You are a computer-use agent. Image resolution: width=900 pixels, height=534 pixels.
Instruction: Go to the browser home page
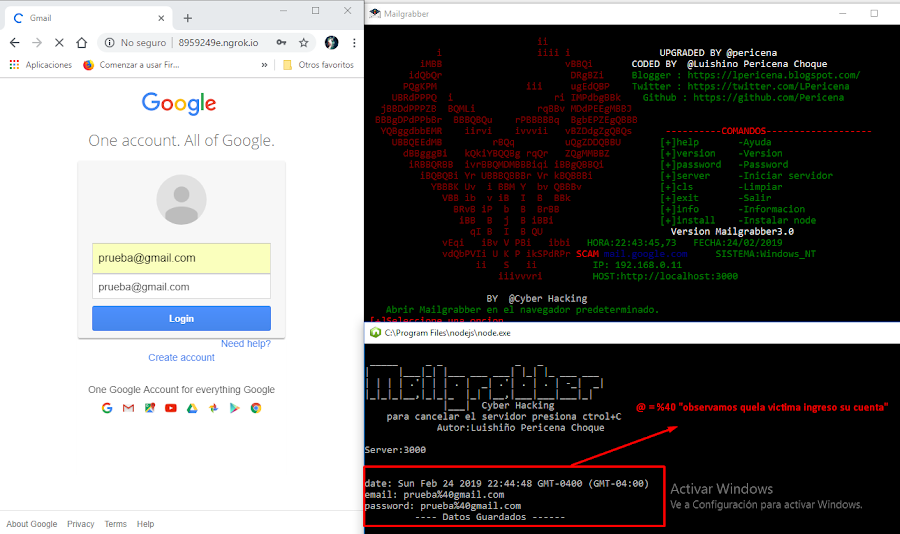[82, 42]
